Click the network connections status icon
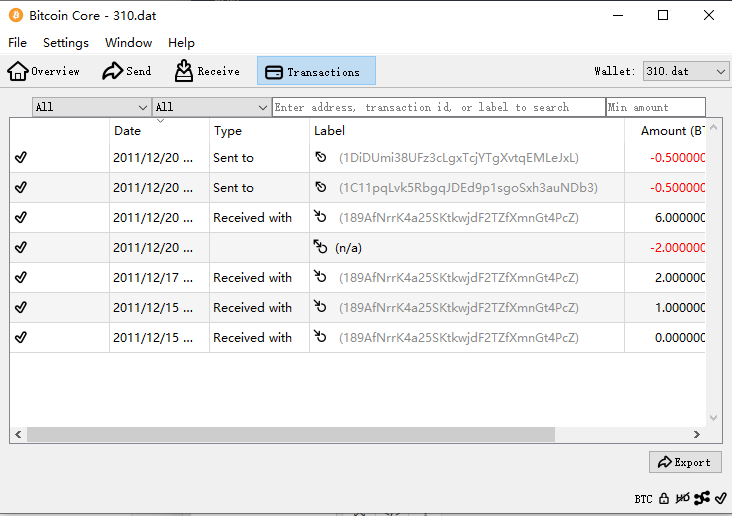The image size is (732, 516). [702, 498]
